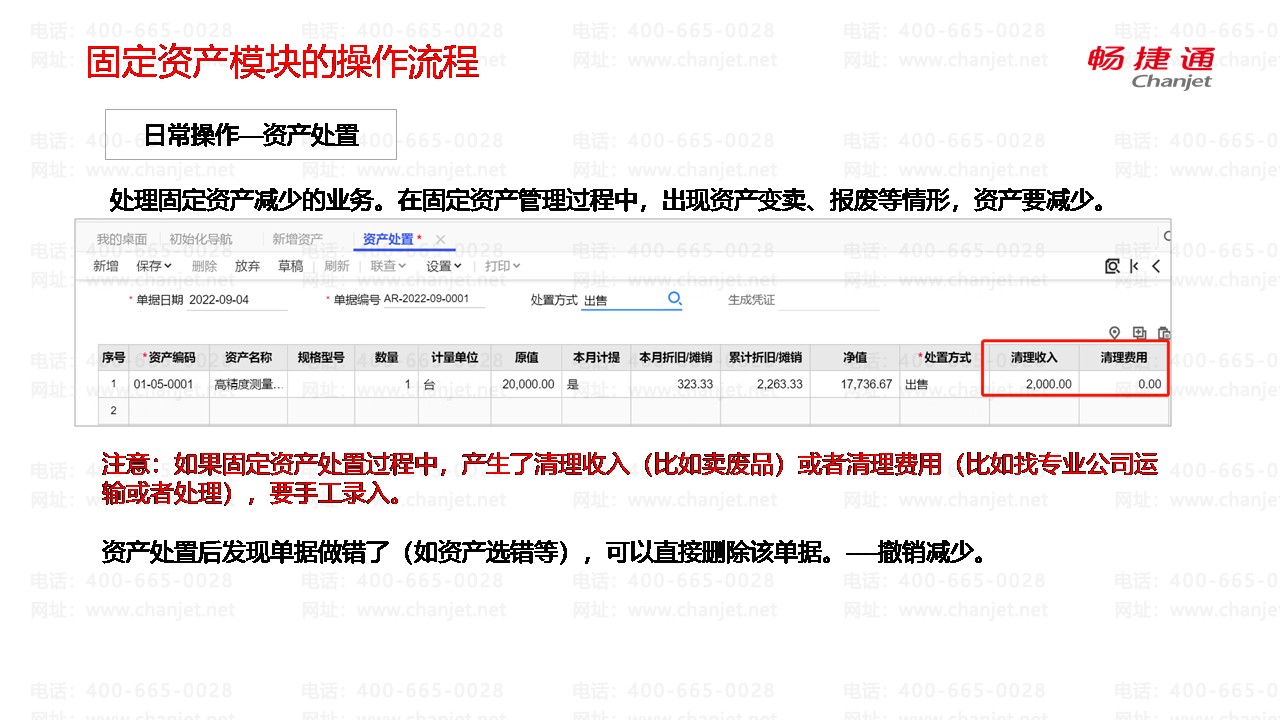Screen dimensions: 1280x720
Task: Click the 新增 toolbar button
Action: coord(106,266)
